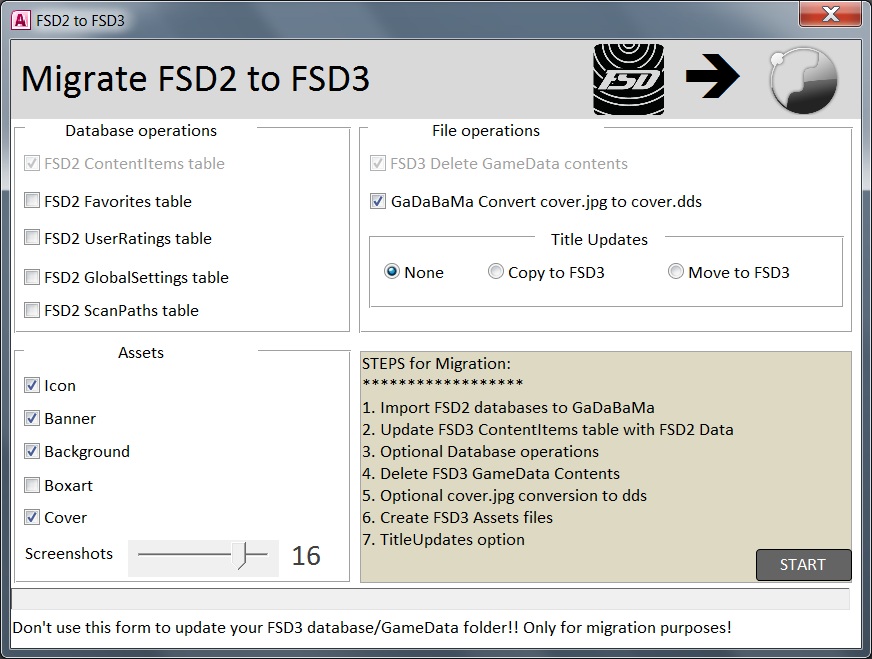The width and height of the screenshot is (872, 659).
Task: Click step '5. Optional cover.jpg conversion to dds'
Action: [x=504, y=496]
